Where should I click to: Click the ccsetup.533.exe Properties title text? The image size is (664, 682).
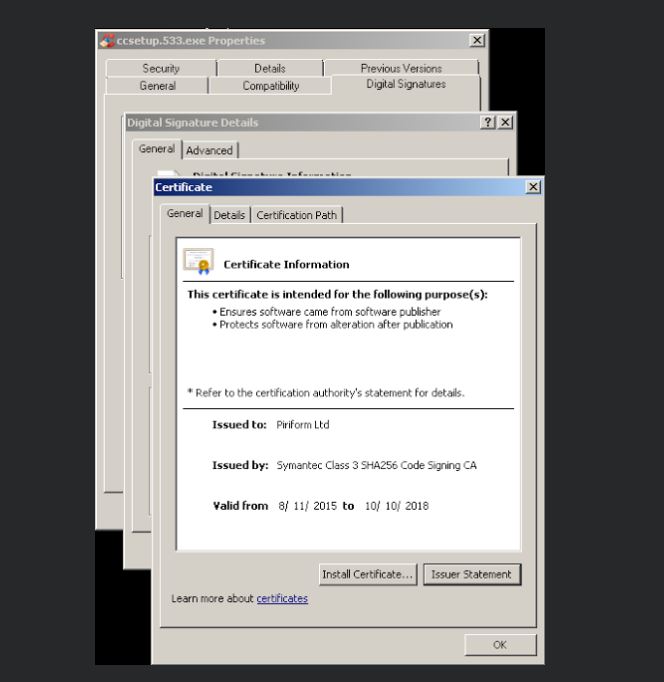[x=191, y=40]
